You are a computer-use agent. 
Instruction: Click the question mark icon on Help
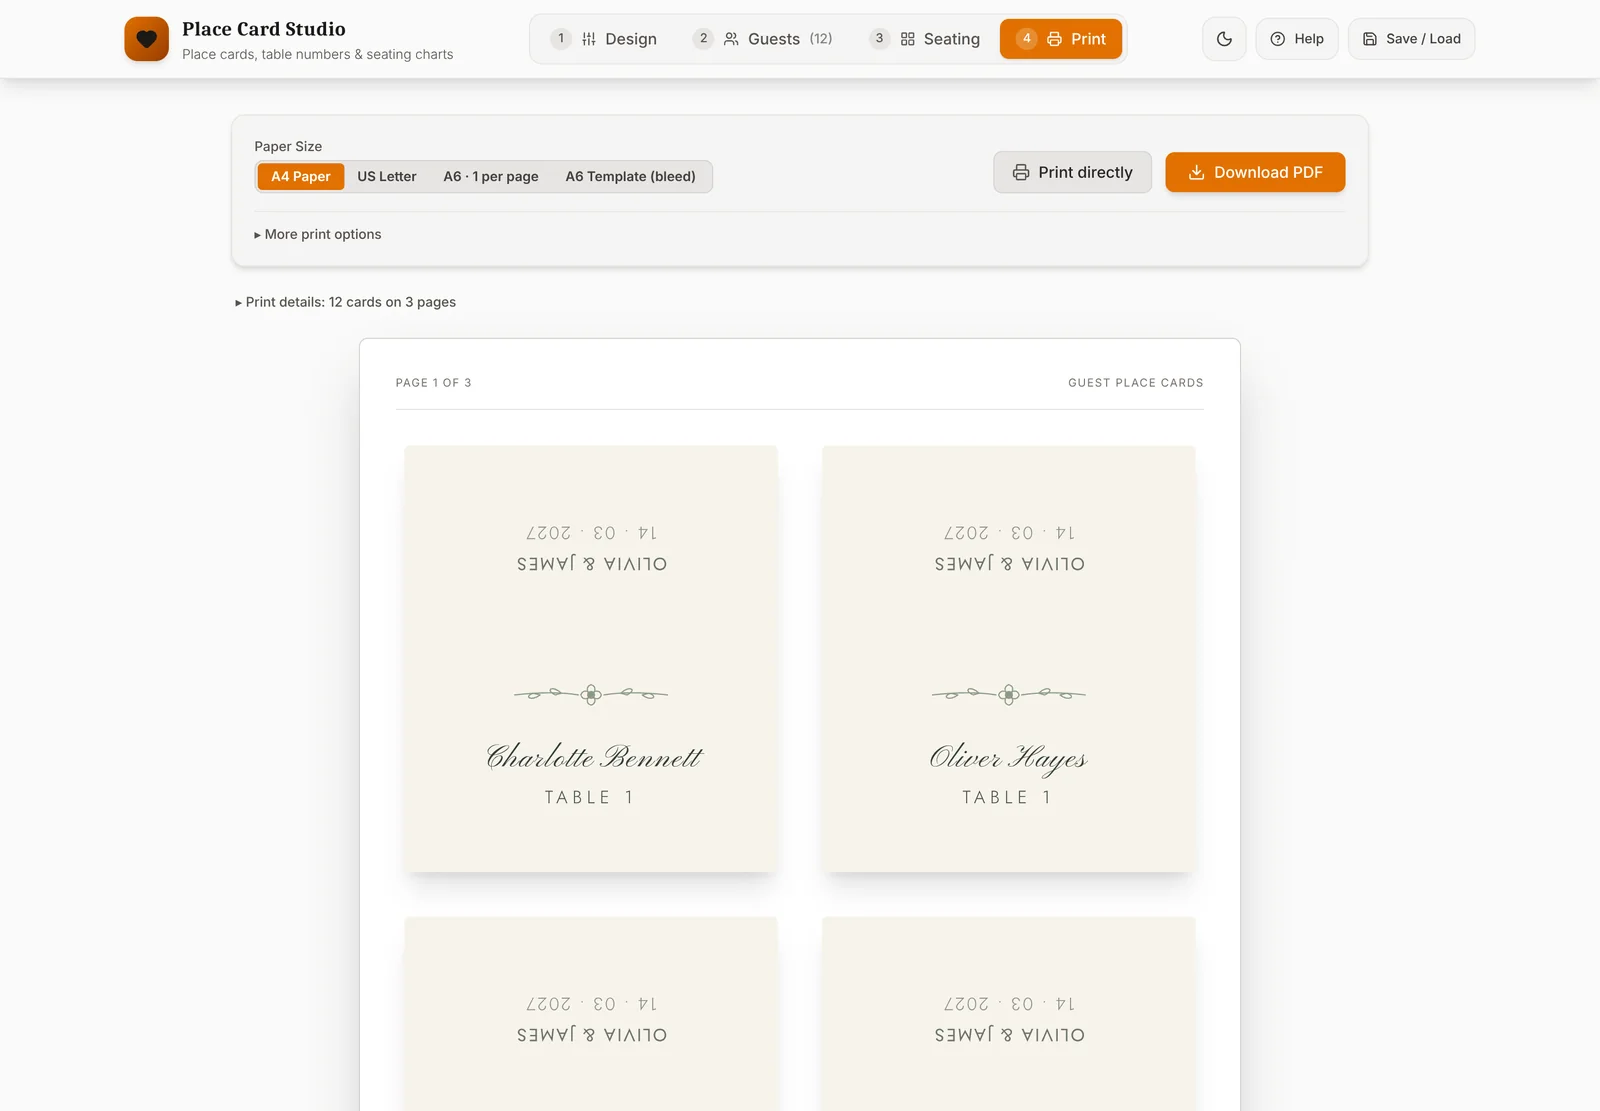point(1277,39)
